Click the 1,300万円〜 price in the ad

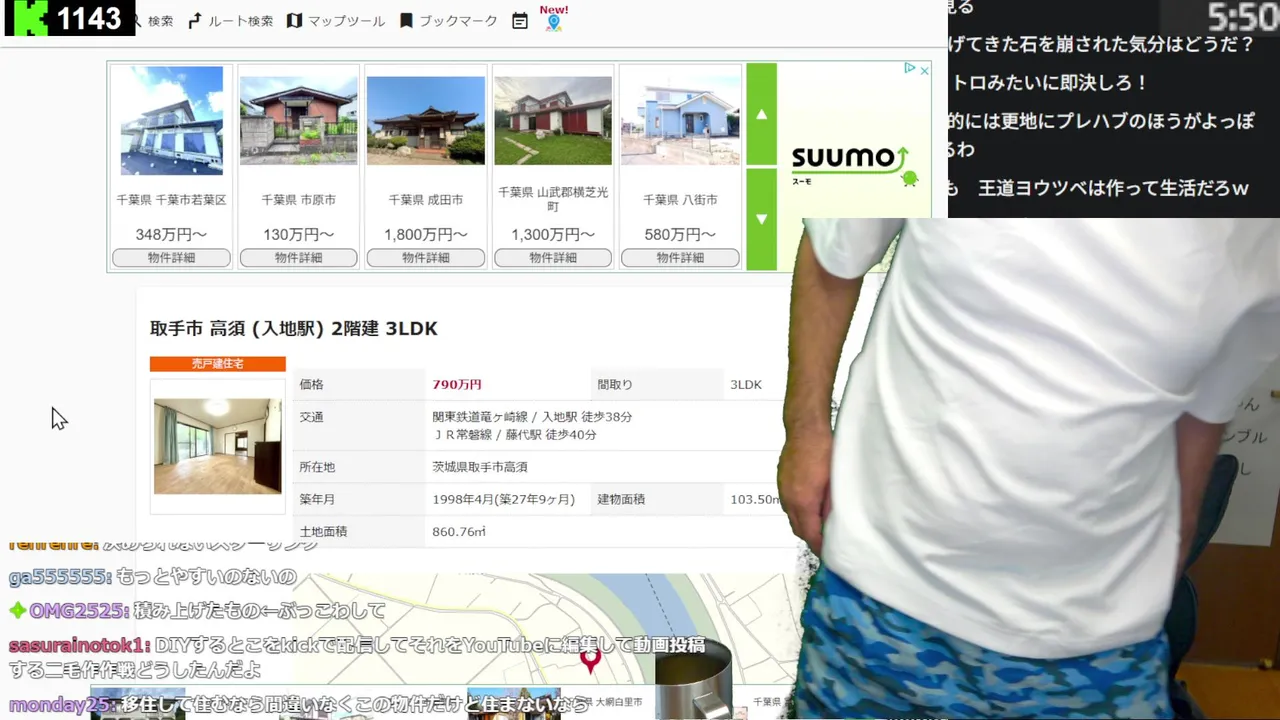click(553, 235)
